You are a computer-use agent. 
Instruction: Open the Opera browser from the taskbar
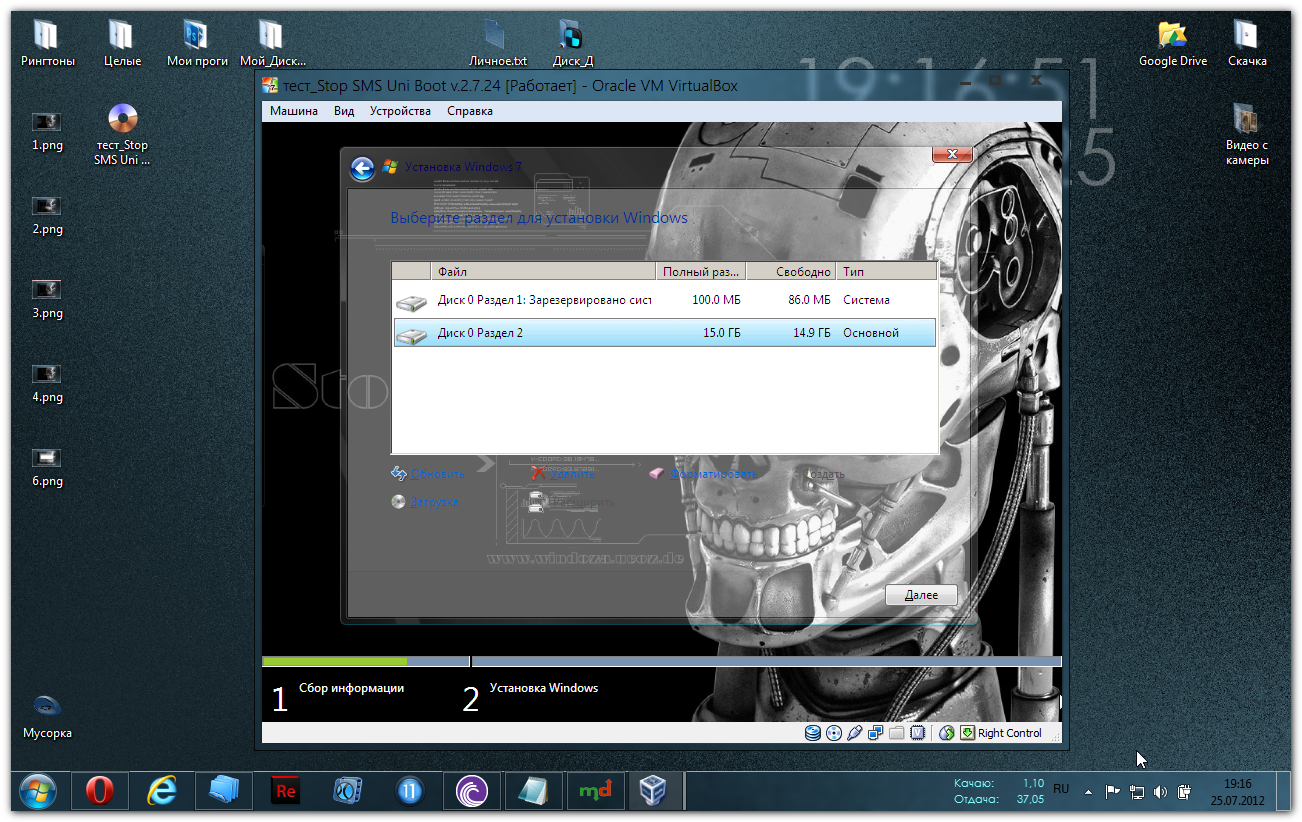point(99,791)
